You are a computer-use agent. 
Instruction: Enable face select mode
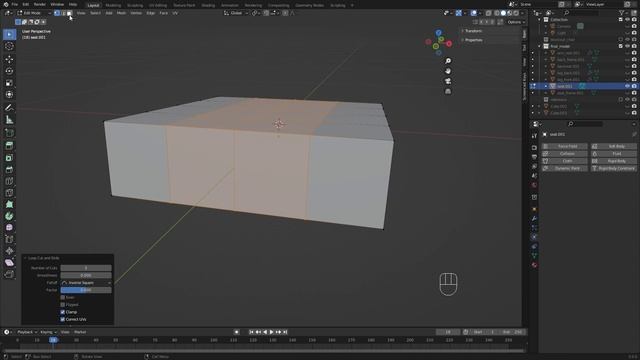(69, 13)
